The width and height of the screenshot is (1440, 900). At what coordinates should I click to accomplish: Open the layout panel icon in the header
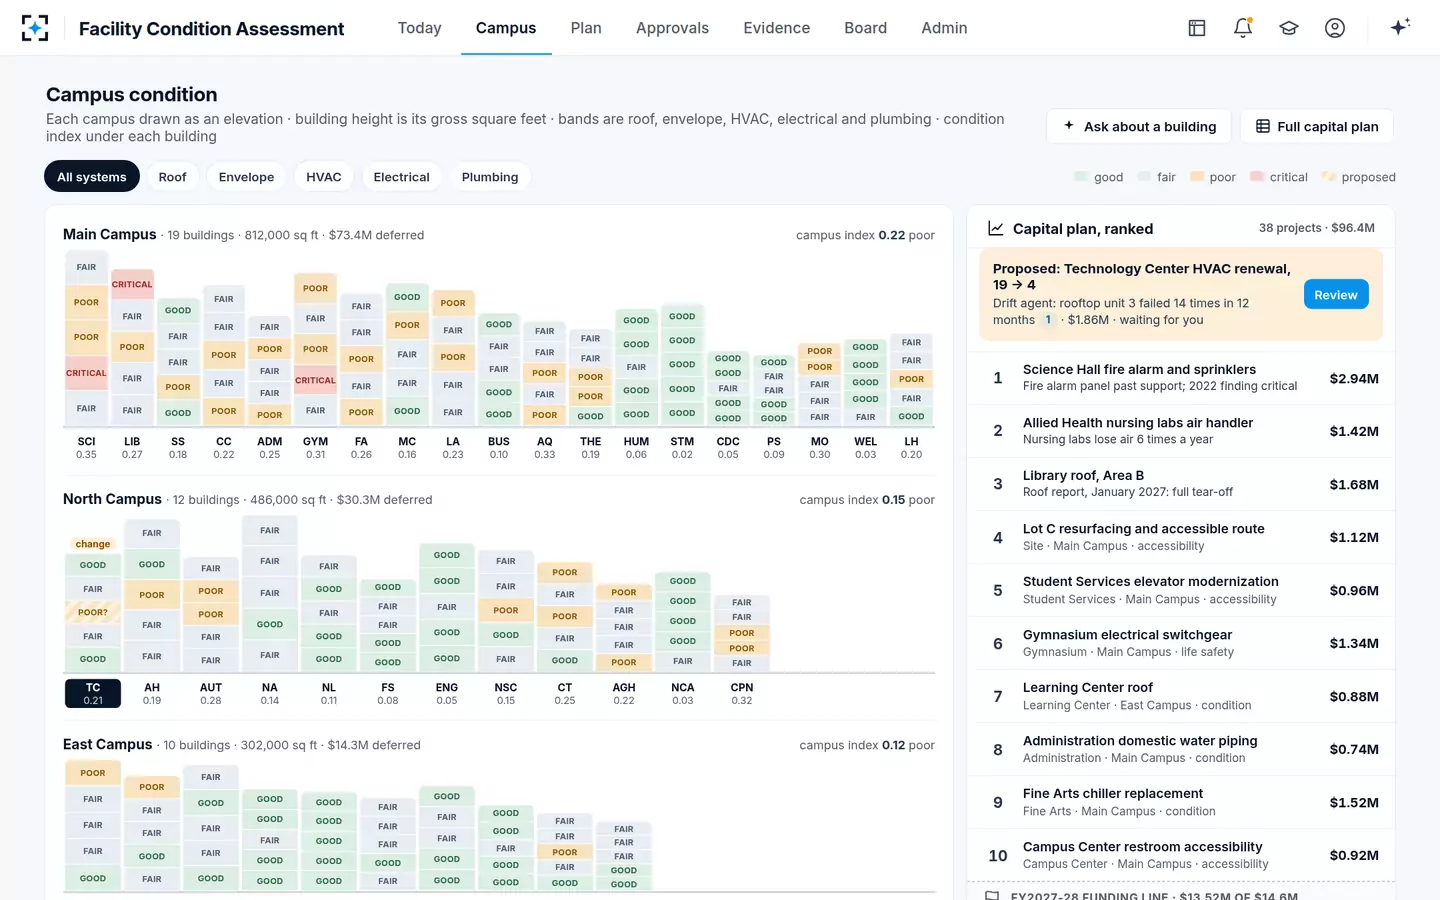[1197, 28]
